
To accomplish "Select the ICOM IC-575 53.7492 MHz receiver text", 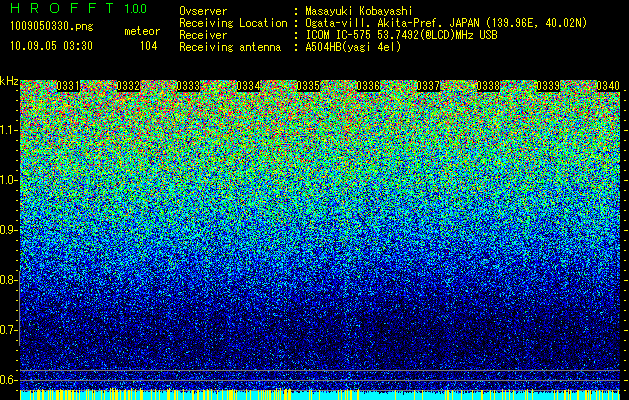I will [x=401, y=35].
